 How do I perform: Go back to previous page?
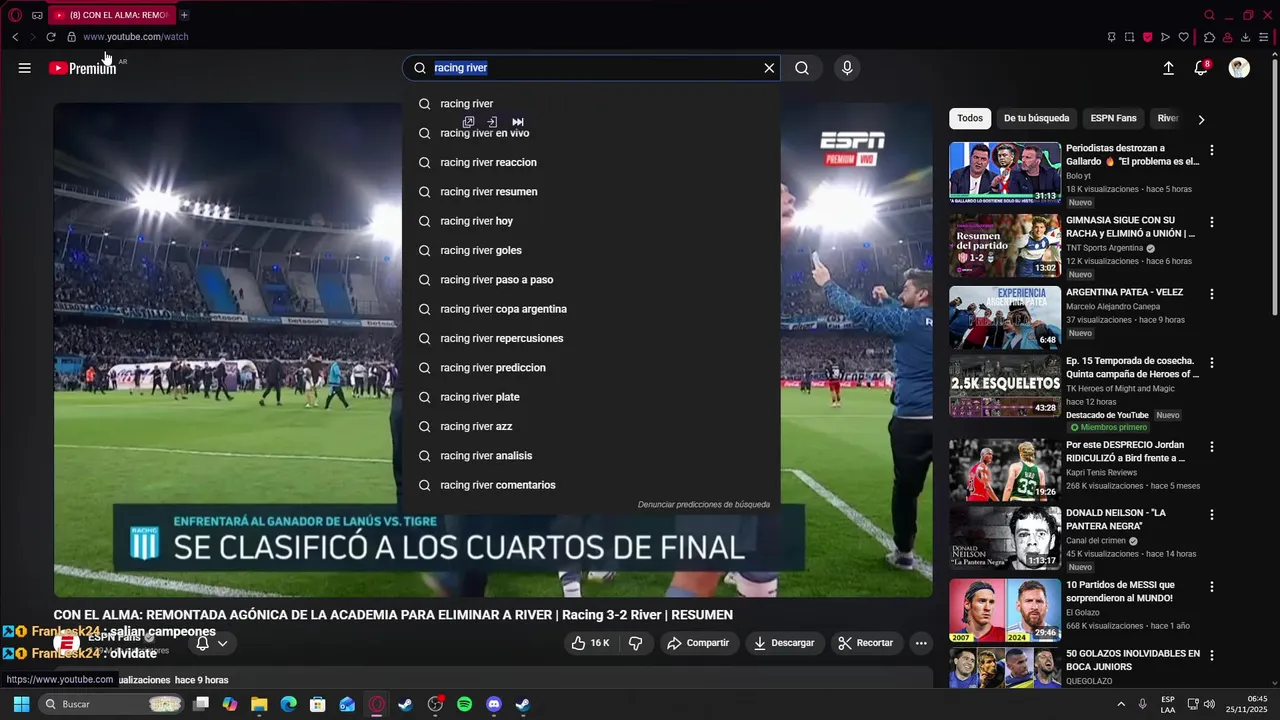coord(15,37)
